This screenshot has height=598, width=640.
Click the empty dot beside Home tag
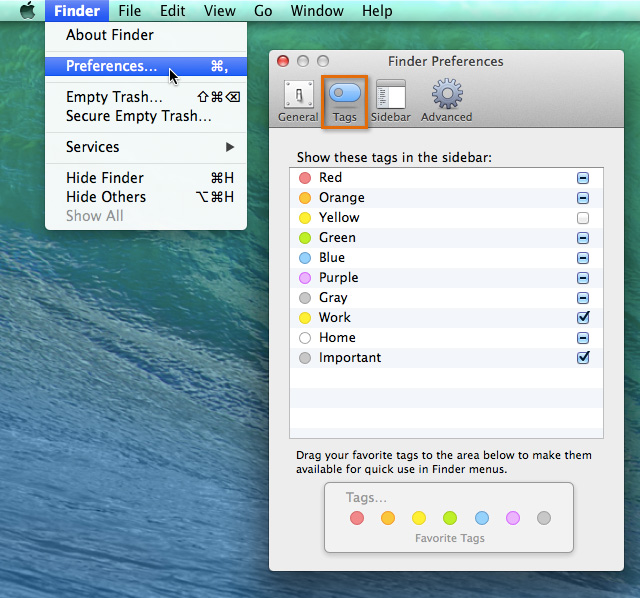[x=305, y=338]
